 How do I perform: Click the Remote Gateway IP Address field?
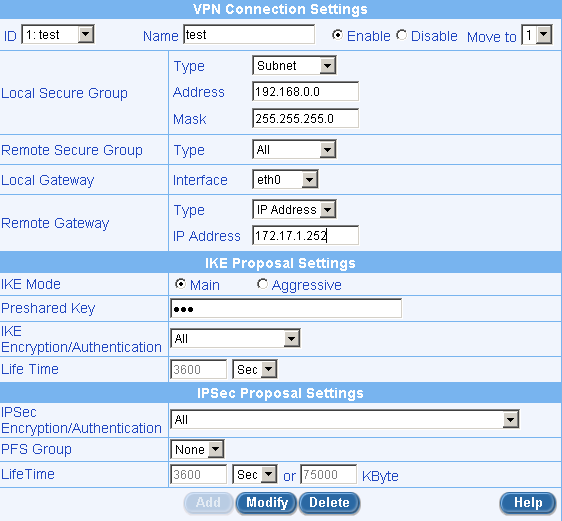pyautogui.click(x=305, y=235)
